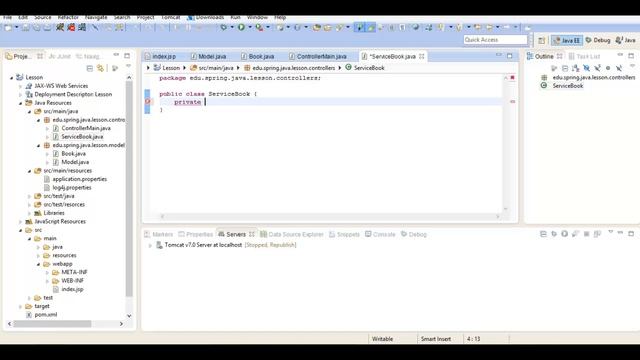The image size is (640, 360).
Task: Click the stop server icon in Servers view
Action: (587, 234)
